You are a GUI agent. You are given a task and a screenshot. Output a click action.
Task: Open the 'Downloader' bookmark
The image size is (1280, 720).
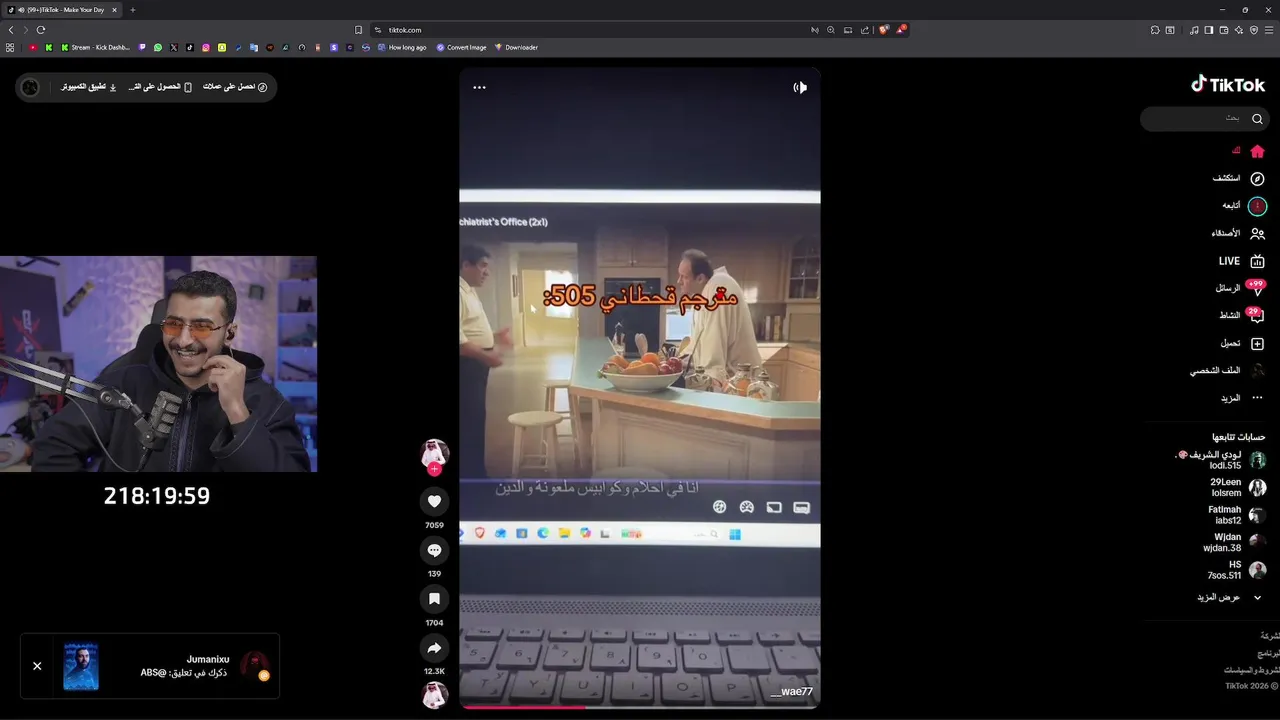pyautogui.click(x=516, y=47)
